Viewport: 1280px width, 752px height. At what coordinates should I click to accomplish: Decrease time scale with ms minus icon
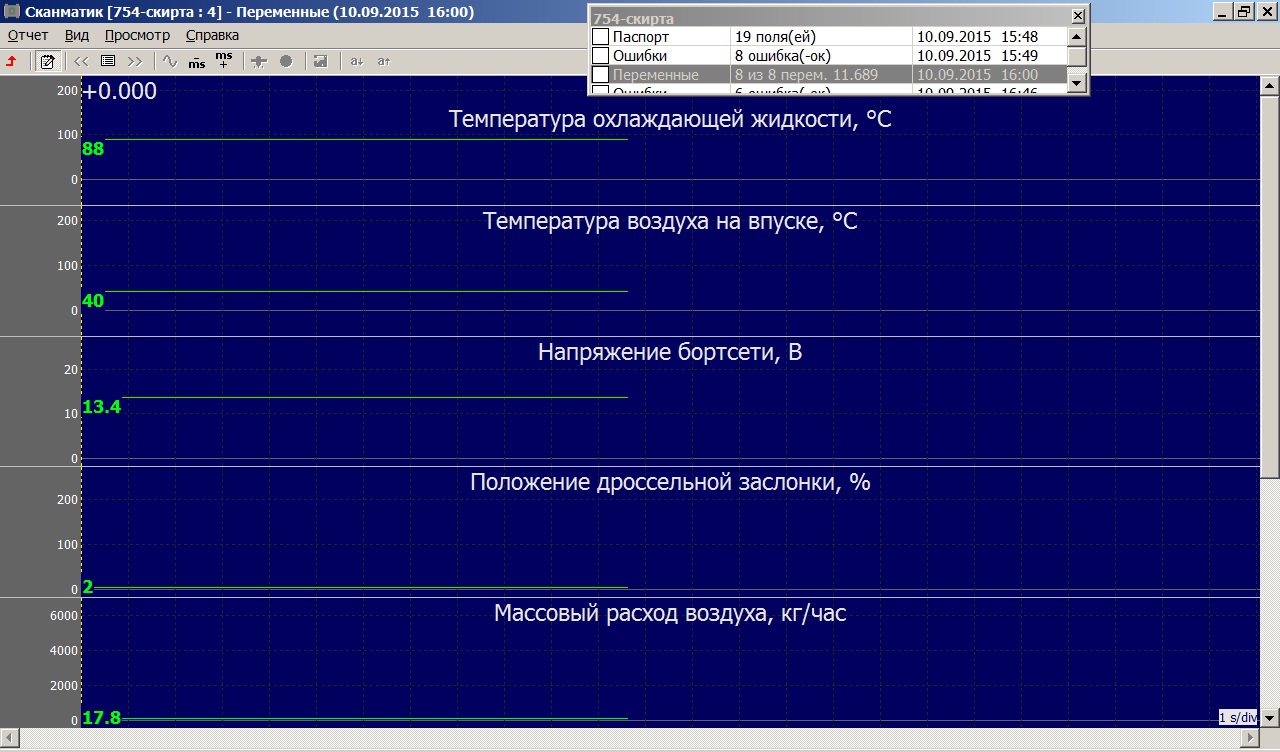pos(197,61)
